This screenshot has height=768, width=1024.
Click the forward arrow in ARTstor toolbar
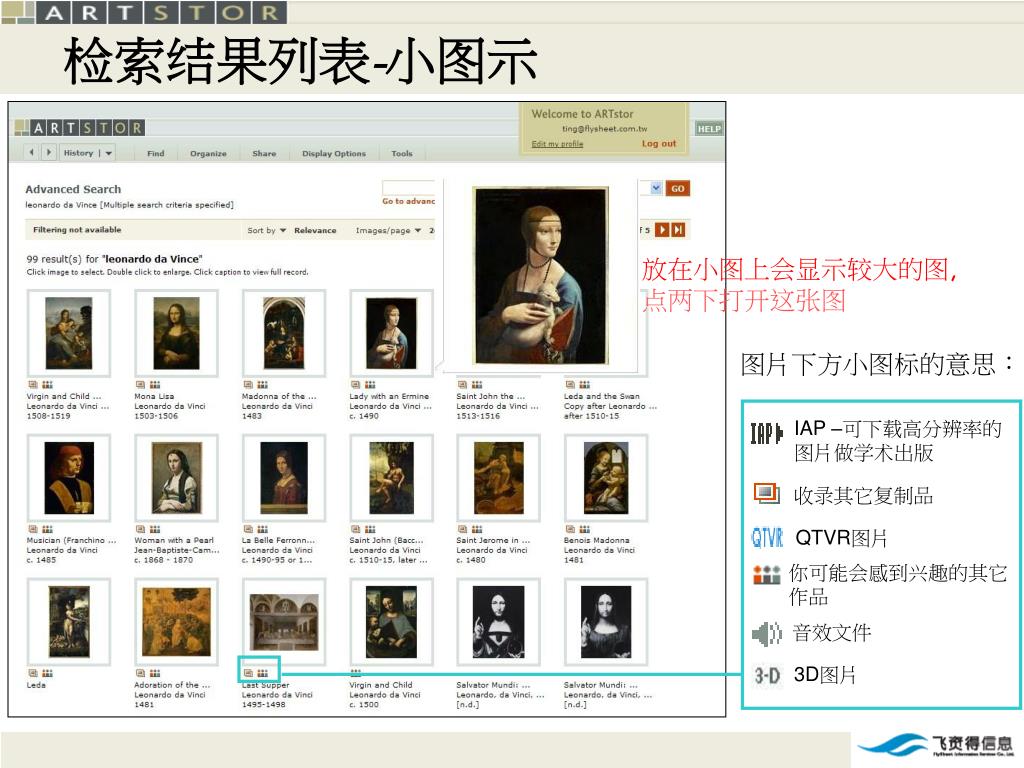(48, 152)
